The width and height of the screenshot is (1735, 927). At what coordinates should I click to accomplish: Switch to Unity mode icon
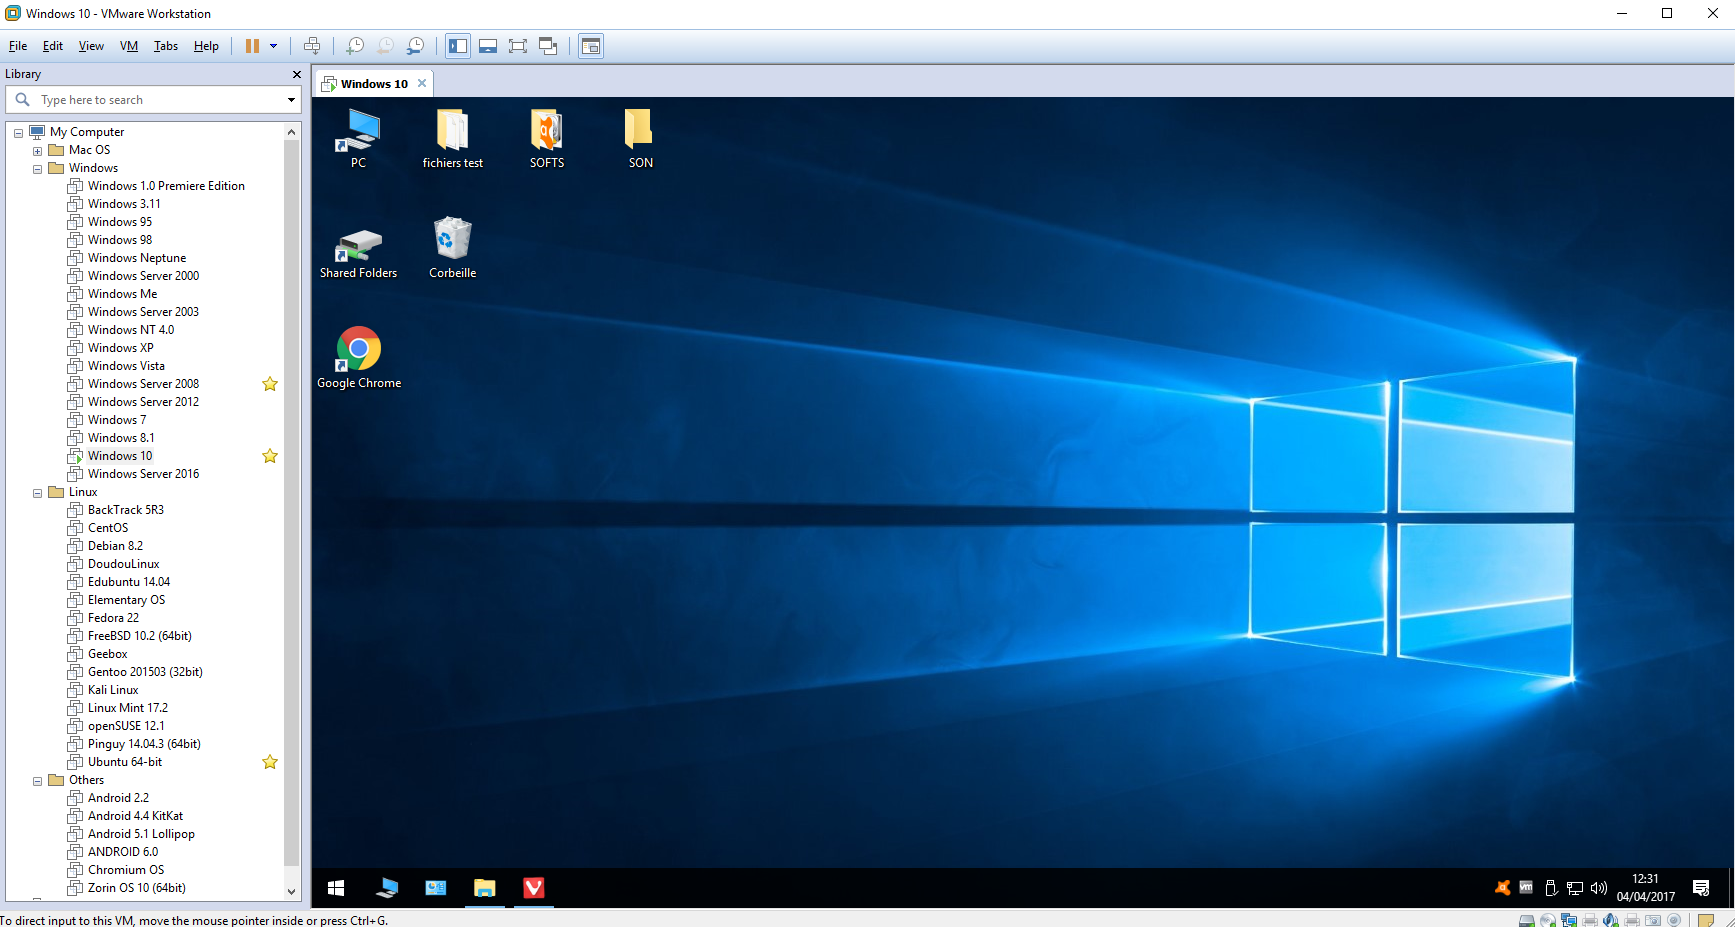[x=548, y=46]
